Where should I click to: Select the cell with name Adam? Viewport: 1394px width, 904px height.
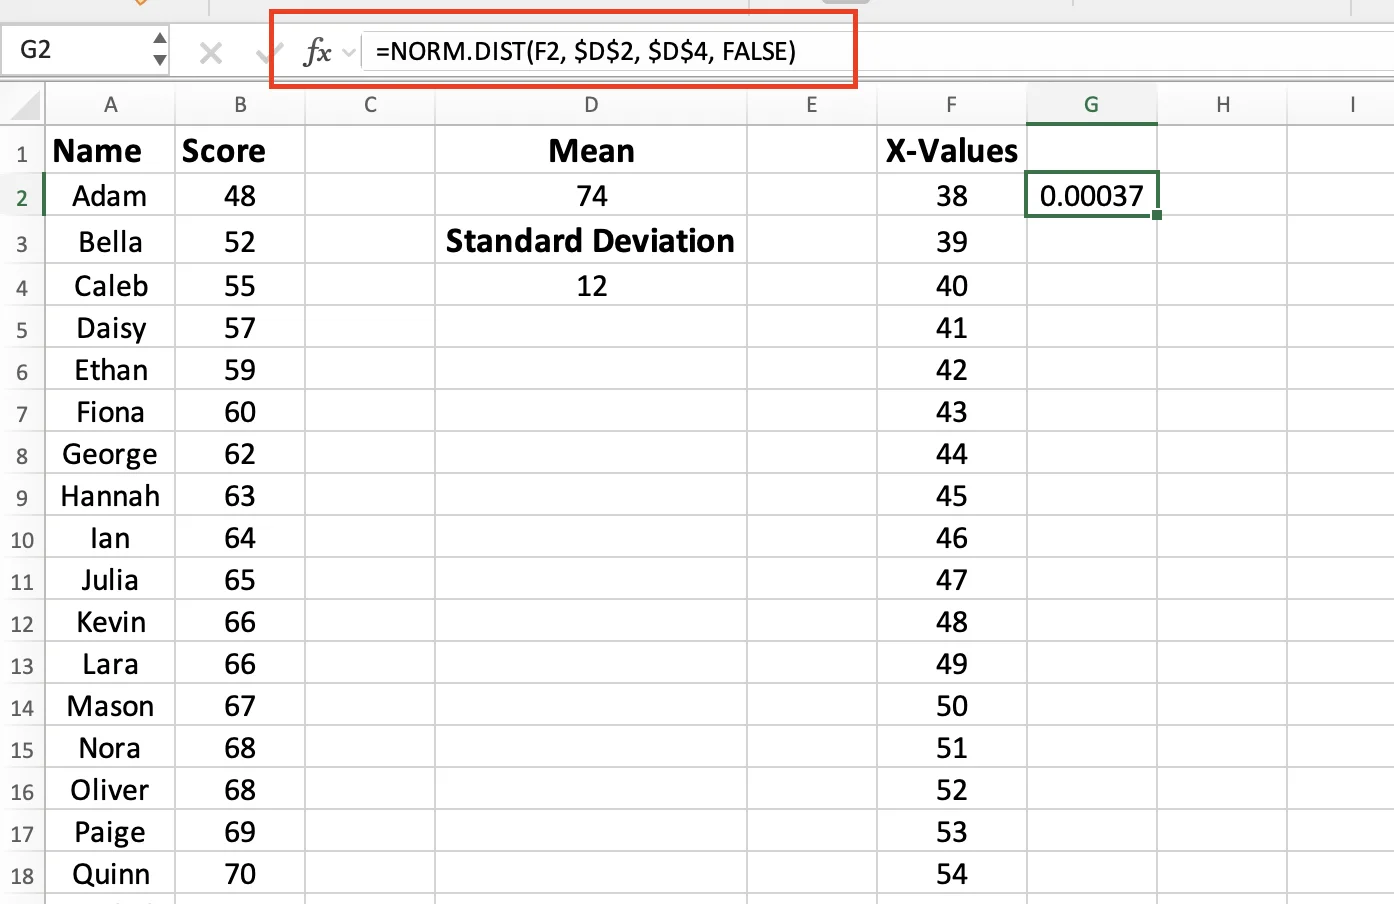[x=110, y=195]
